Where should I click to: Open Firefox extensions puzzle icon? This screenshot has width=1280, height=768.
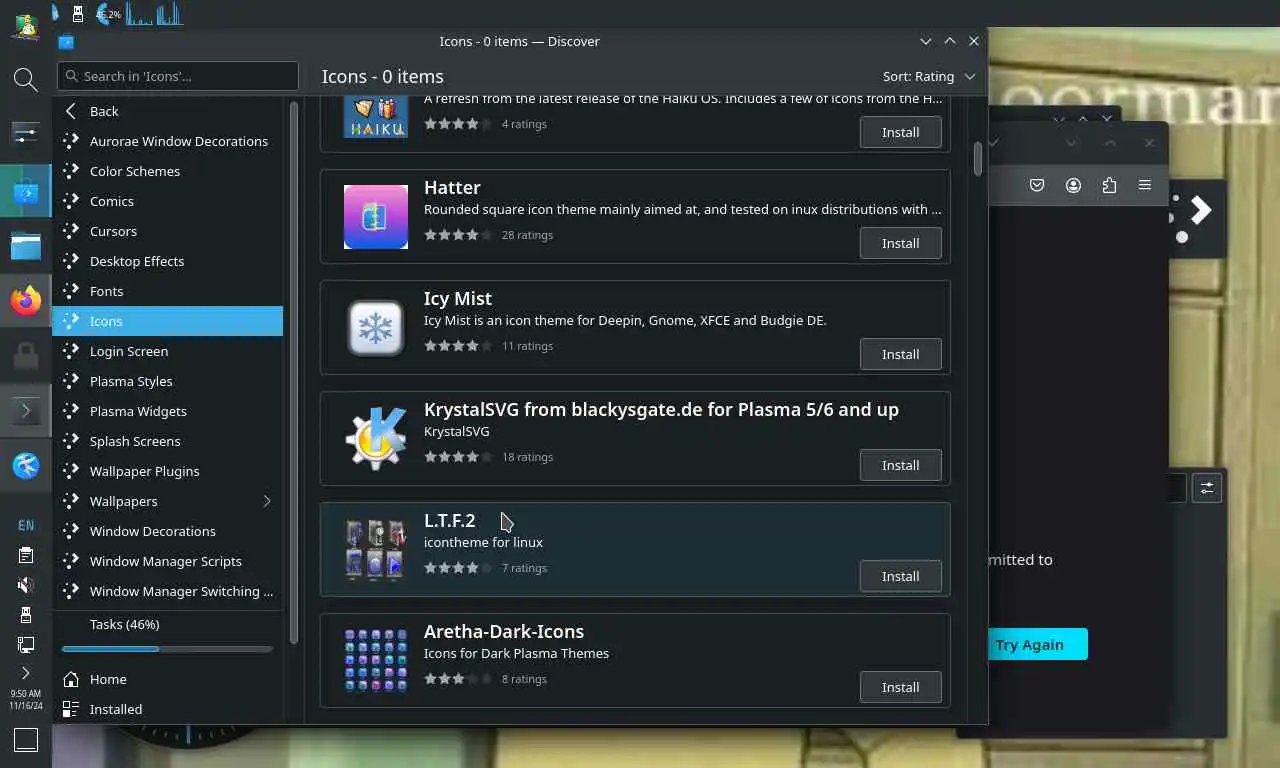[1109, 185]
